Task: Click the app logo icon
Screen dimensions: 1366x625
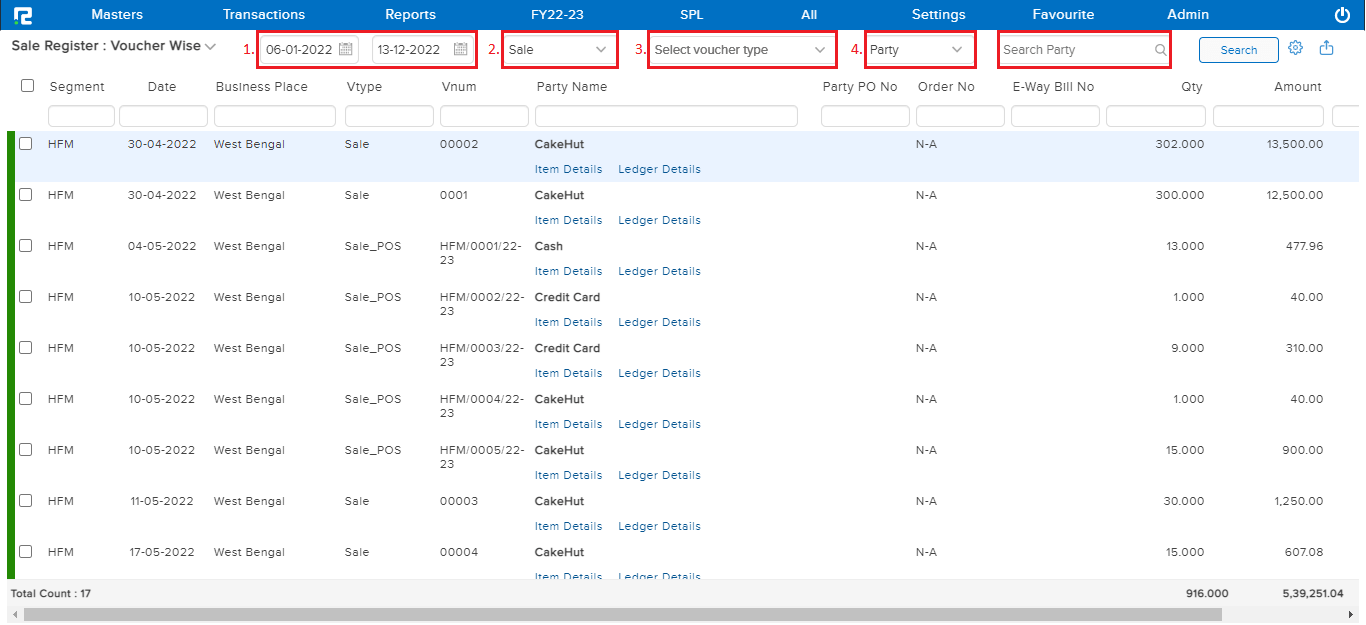Action: coord(21,15)
